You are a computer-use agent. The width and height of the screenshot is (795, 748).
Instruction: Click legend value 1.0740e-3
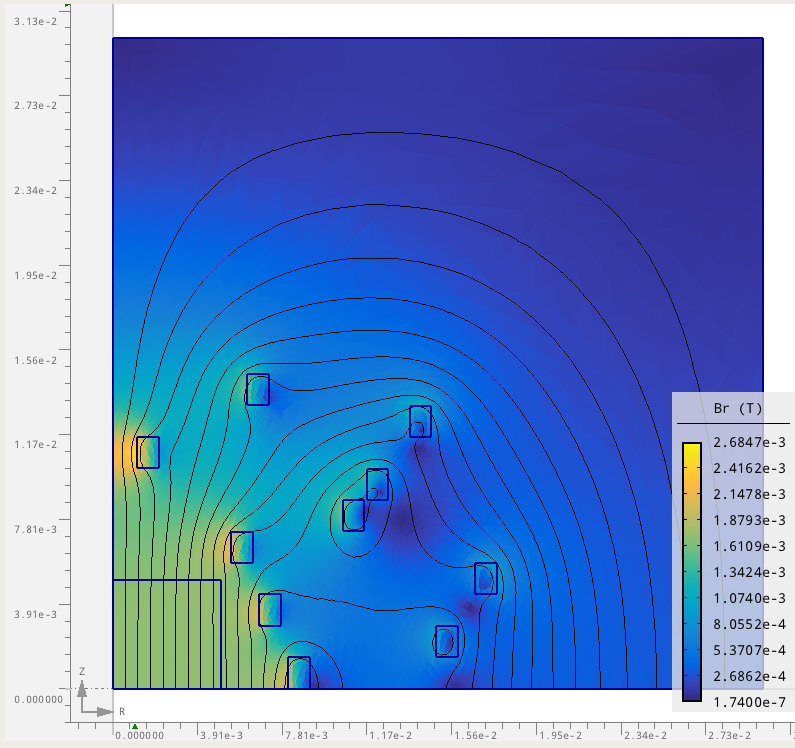coord(749,598)
